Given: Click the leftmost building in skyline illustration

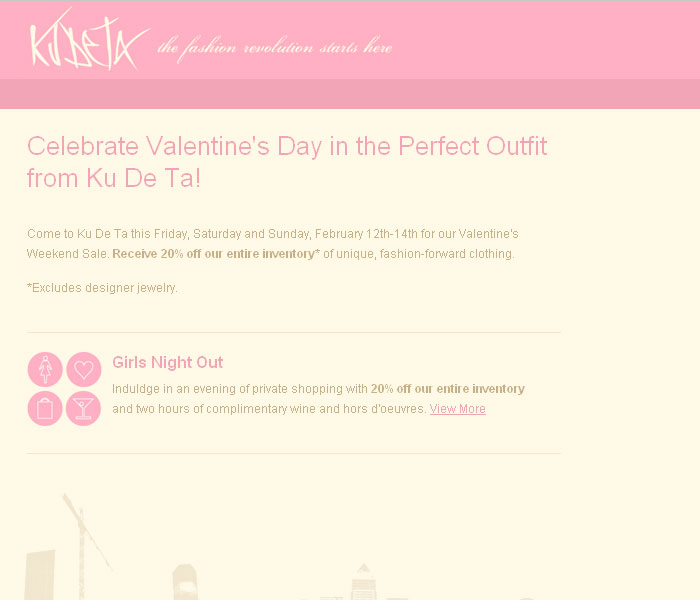Looking at the screenshot, I should [39, 575].
